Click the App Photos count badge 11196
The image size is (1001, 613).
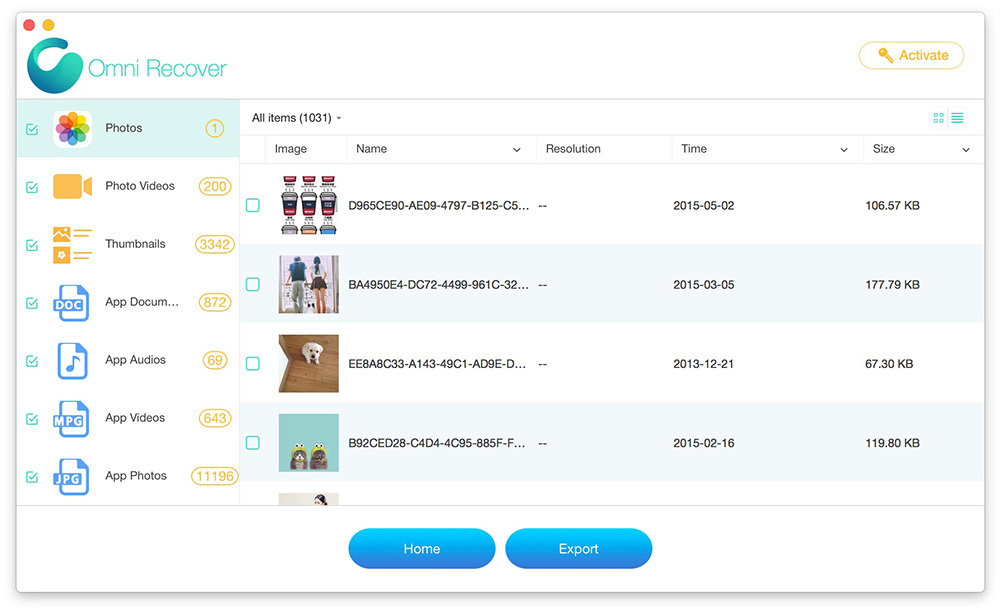214,476
